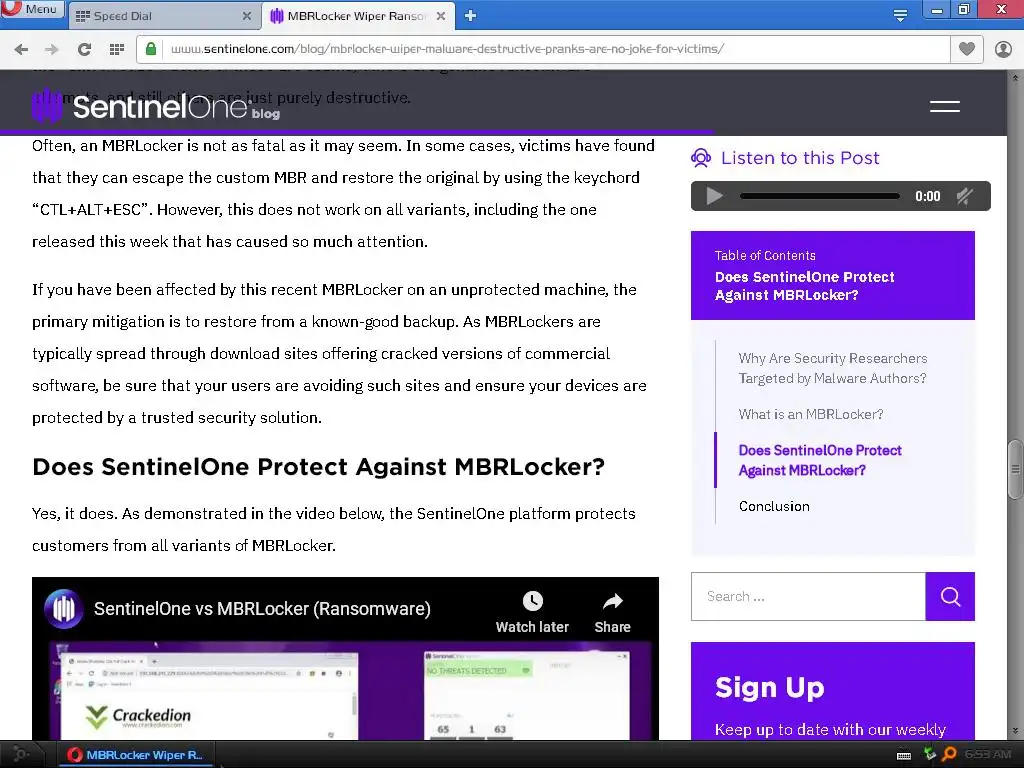The height and width of the screenshot is (768, 1024).
Task: Select Does SentinelOne Protect Against MBRLocker in contents list
Action: pyautogui.click(x=820, y=460)
